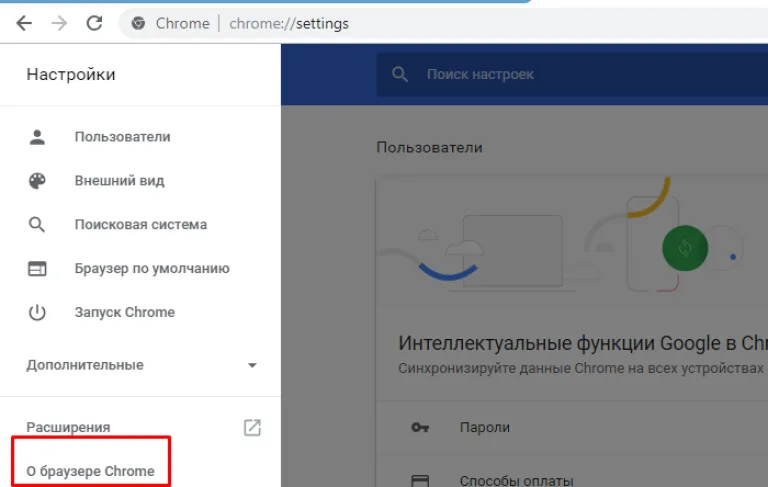Click the settings search magnifier icon
The width and height of the screenshot is (768, 487).
[x=400, y=74]
